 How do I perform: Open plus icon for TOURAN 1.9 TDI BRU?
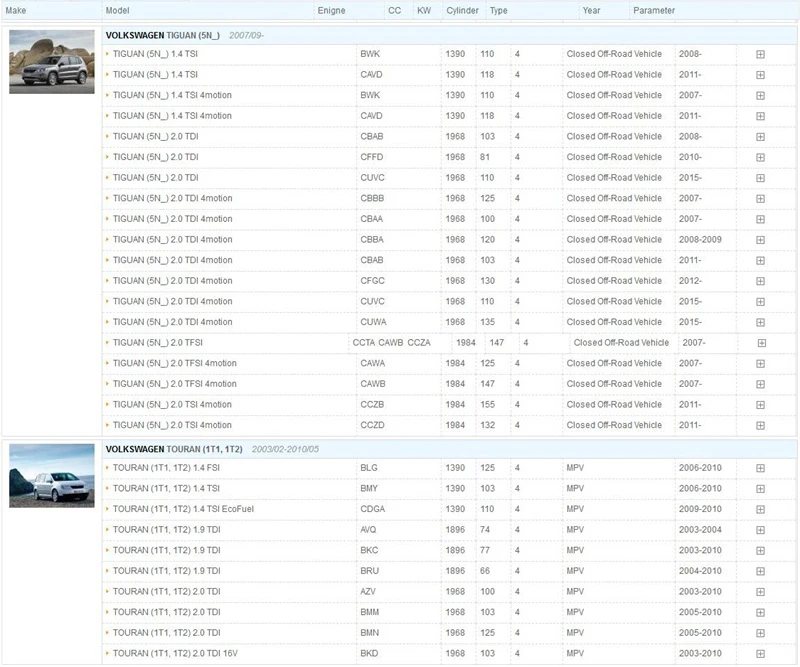[760, 571]
